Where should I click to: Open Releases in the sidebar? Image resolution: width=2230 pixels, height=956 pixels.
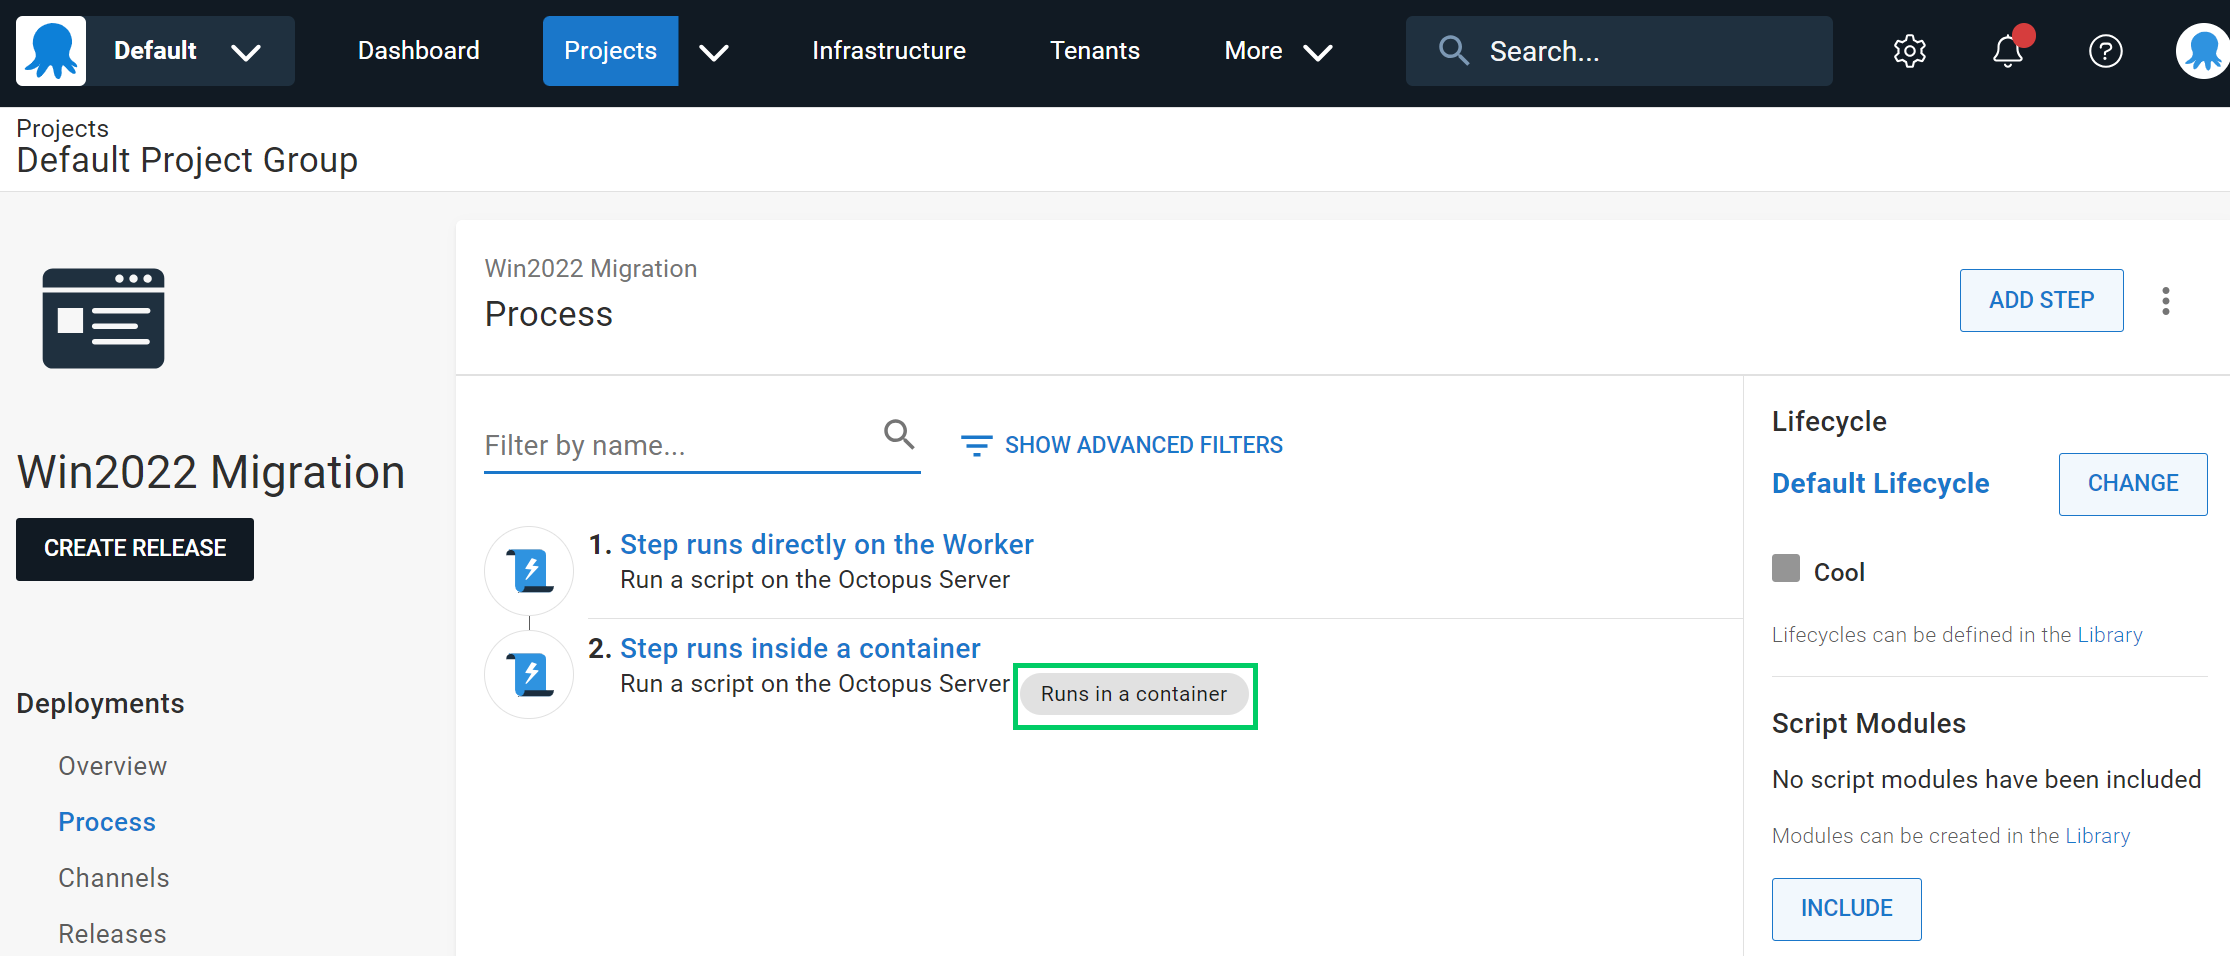click(112, 934)
